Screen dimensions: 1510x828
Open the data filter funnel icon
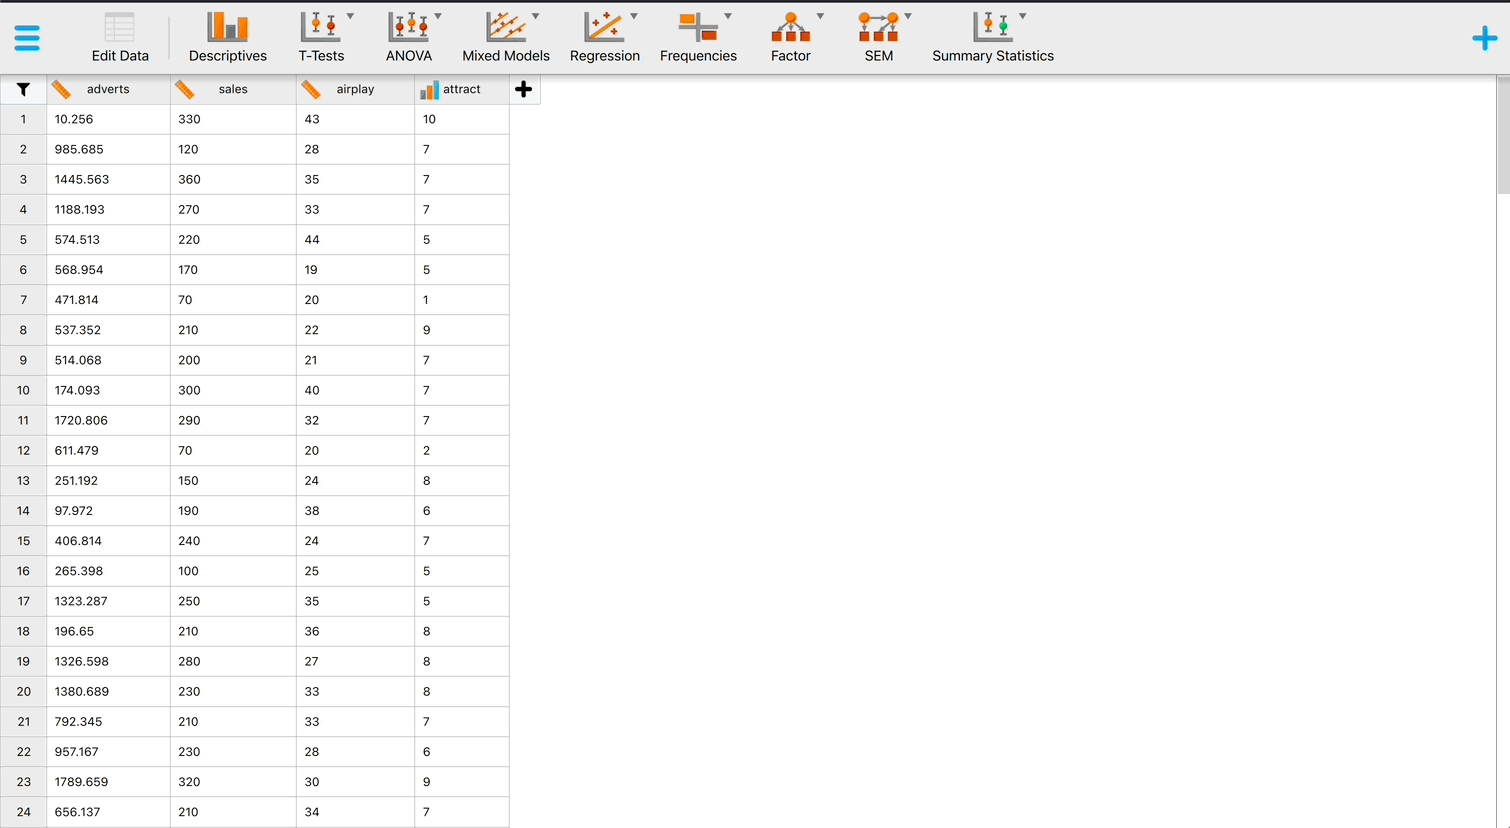coord(23,89)
